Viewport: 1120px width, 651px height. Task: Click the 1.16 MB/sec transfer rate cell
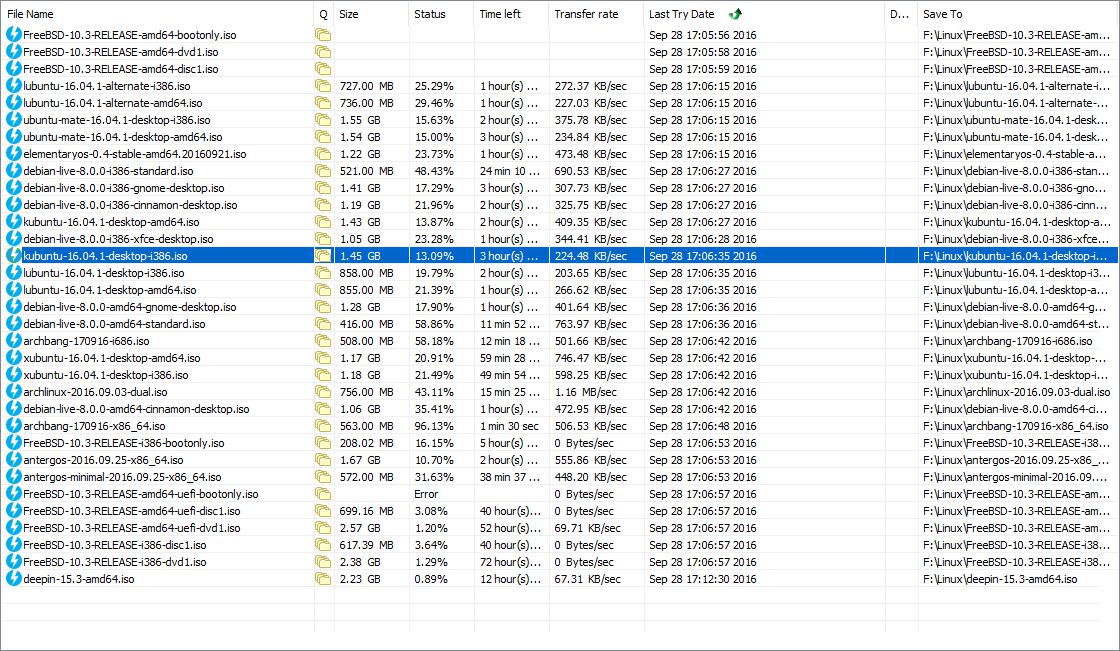point(584,392)
